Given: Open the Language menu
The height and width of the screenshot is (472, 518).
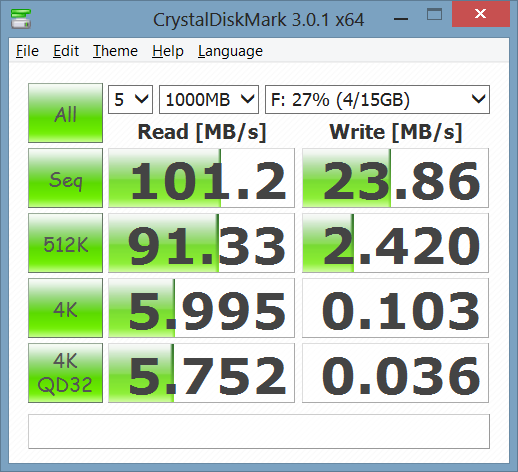Looking at the screenshot, I should [230, 51].
